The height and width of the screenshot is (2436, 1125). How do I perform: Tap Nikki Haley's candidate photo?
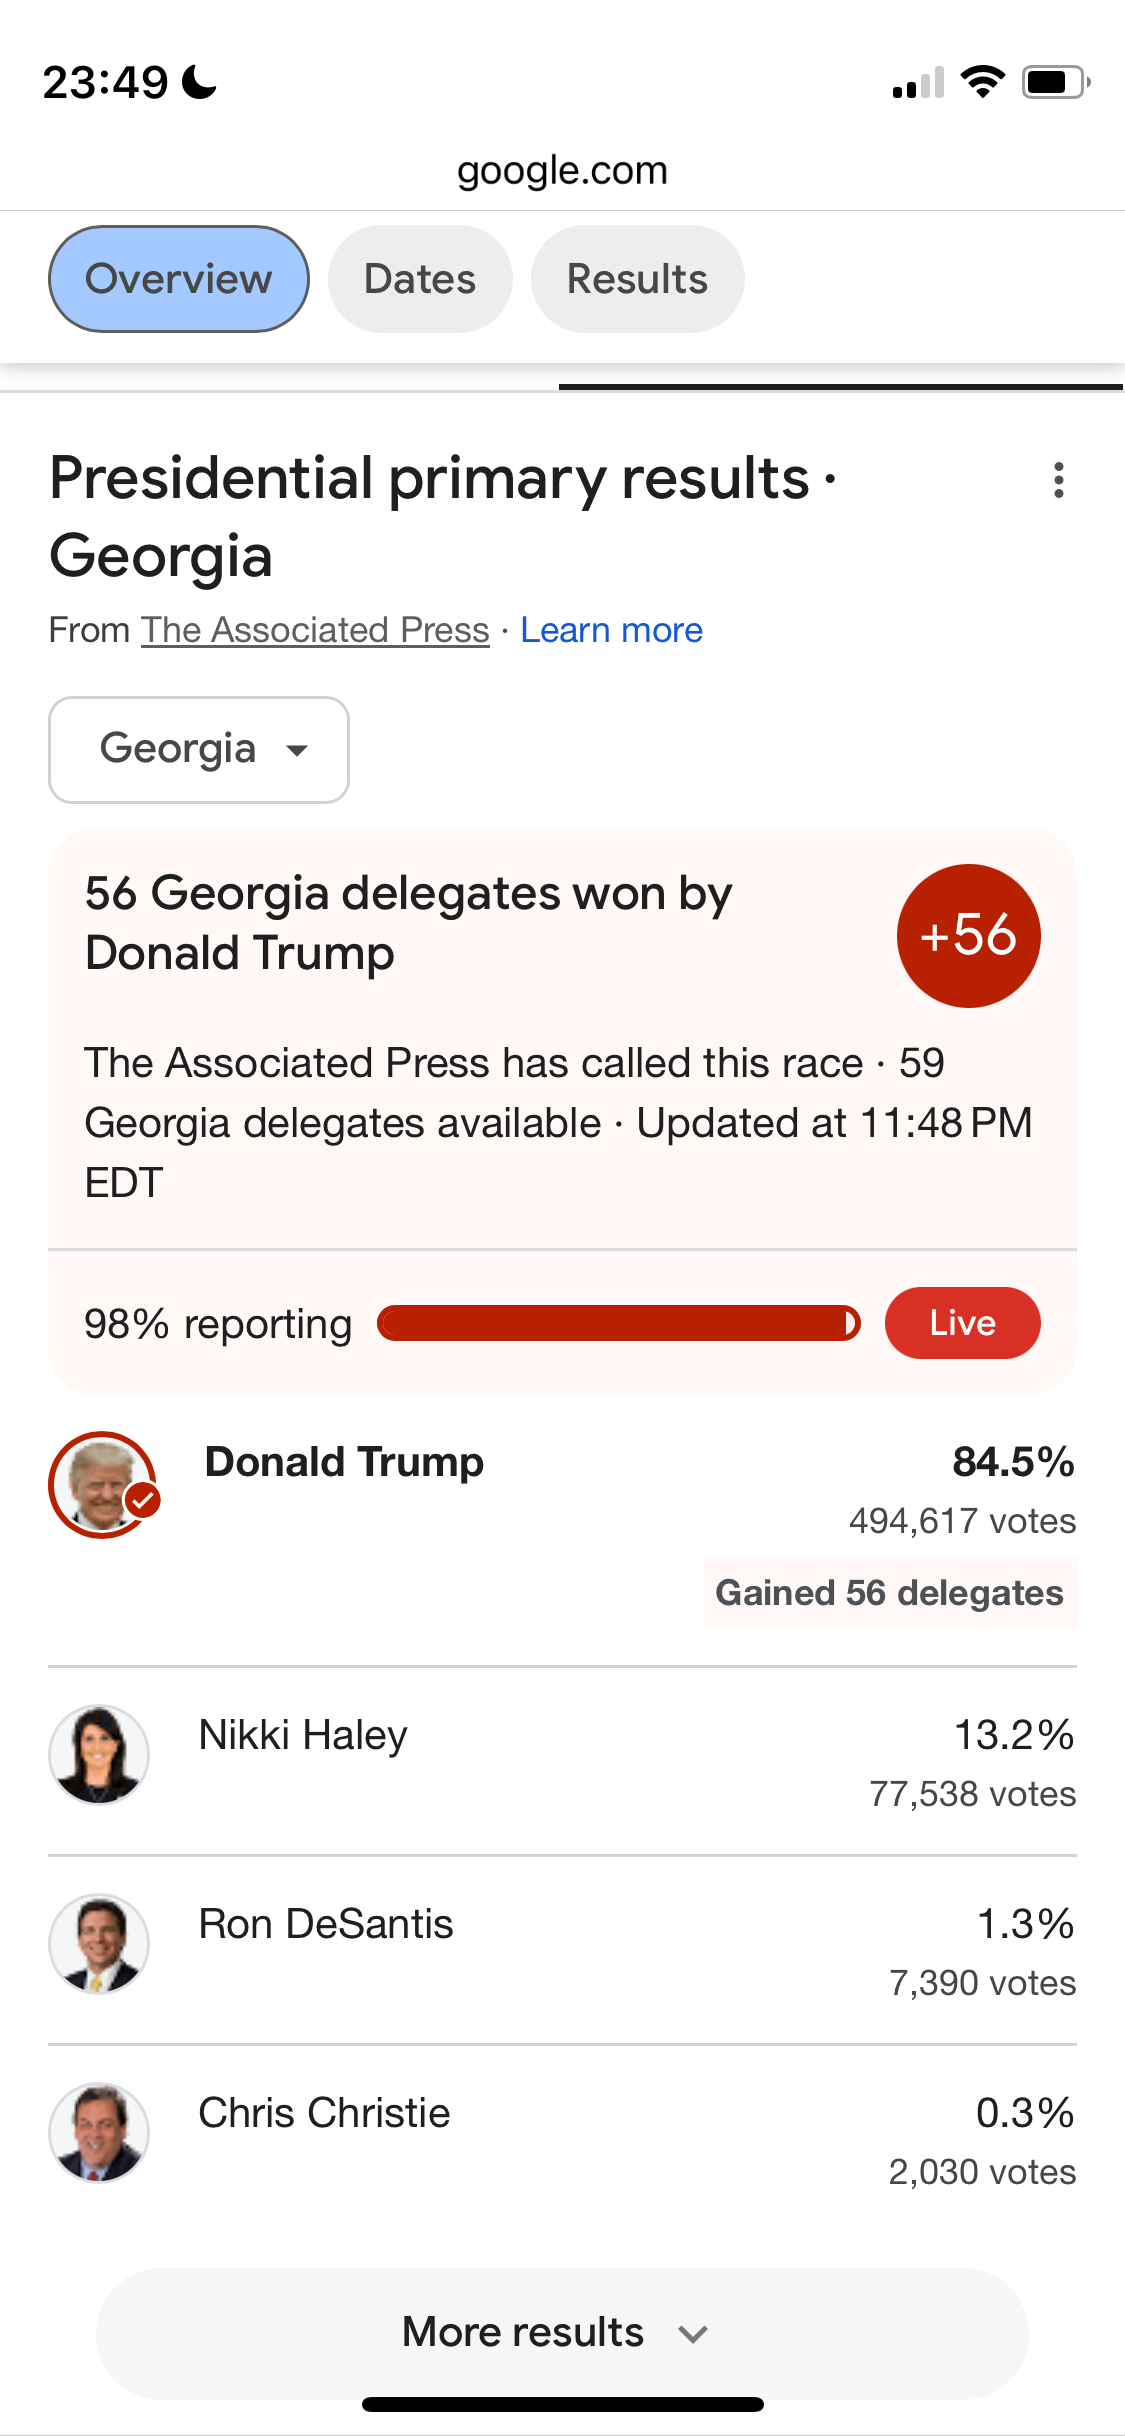tap(99, 1754)
